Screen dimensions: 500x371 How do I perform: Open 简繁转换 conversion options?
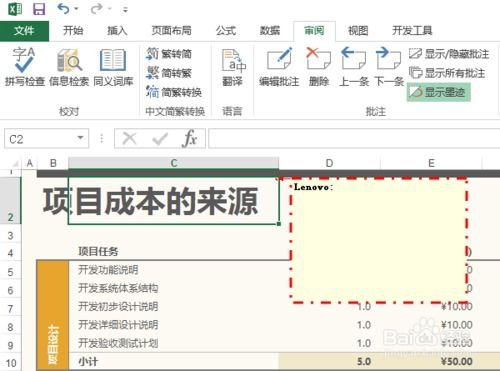(174, 92)
